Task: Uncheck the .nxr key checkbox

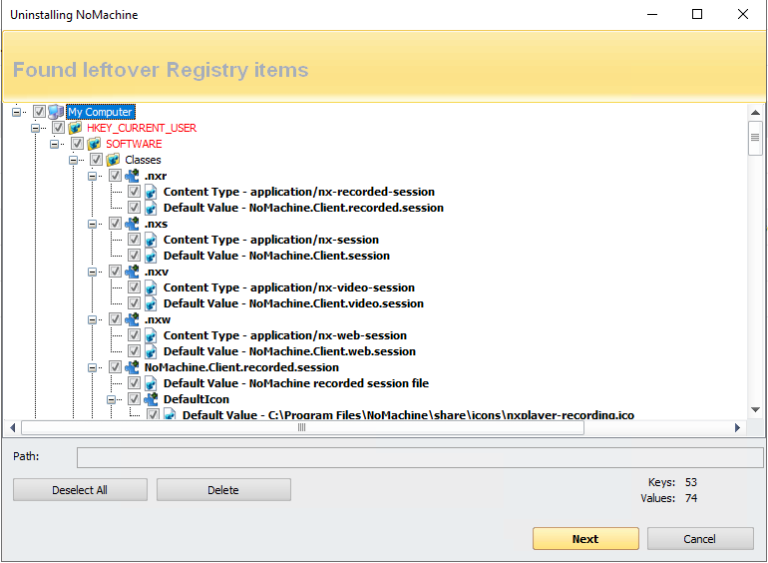Action: 115,175
